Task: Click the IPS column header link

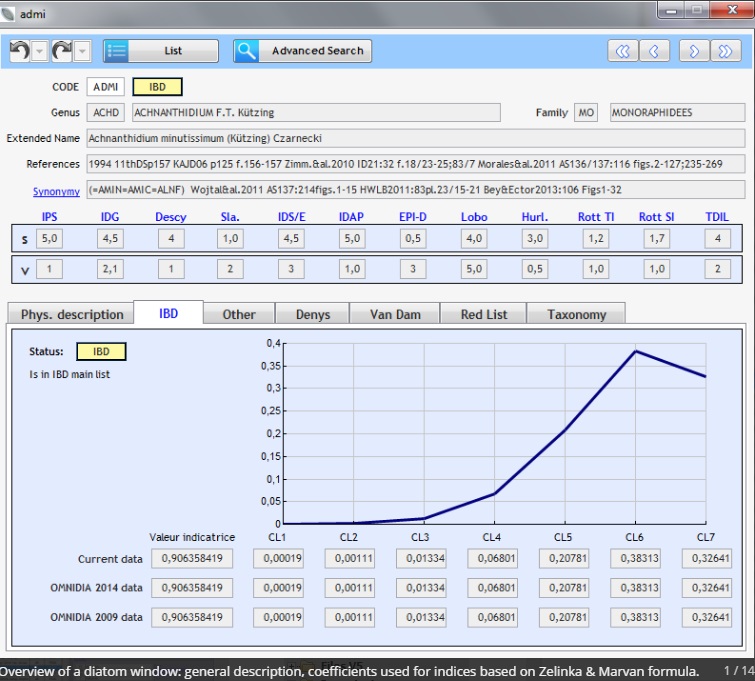Action: tap(50, 216)
